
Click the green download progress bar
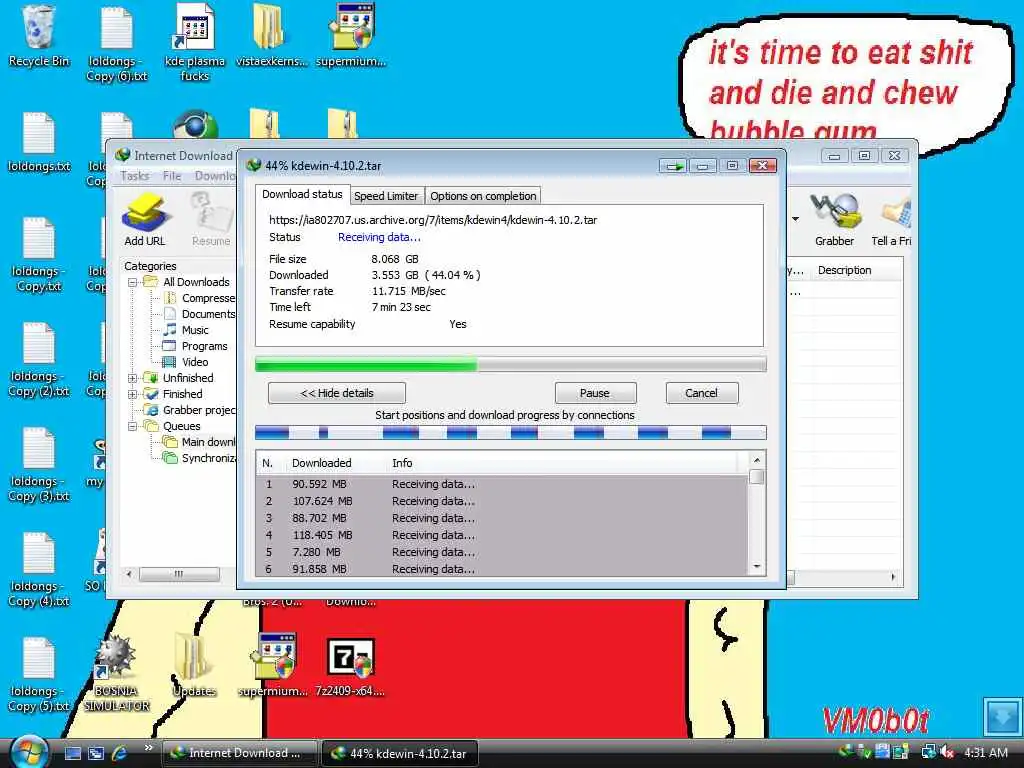(x=510, y=364)
